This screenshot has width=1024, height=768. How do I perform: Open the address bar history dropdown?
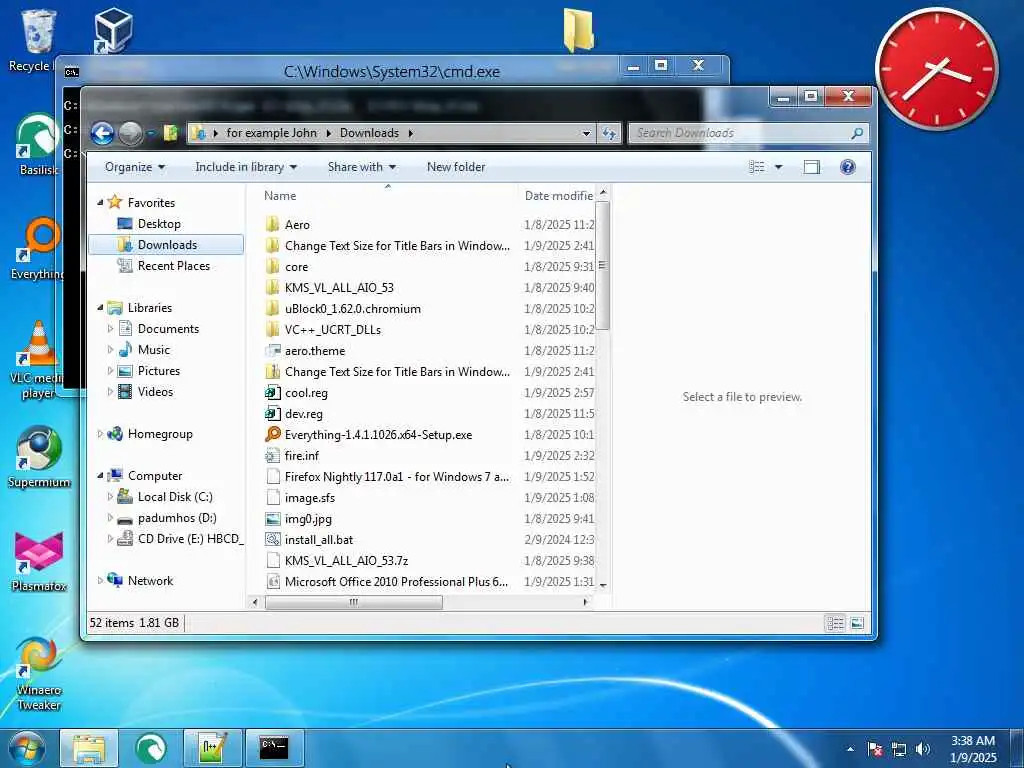pyautogui.click(x=586, y=133)
